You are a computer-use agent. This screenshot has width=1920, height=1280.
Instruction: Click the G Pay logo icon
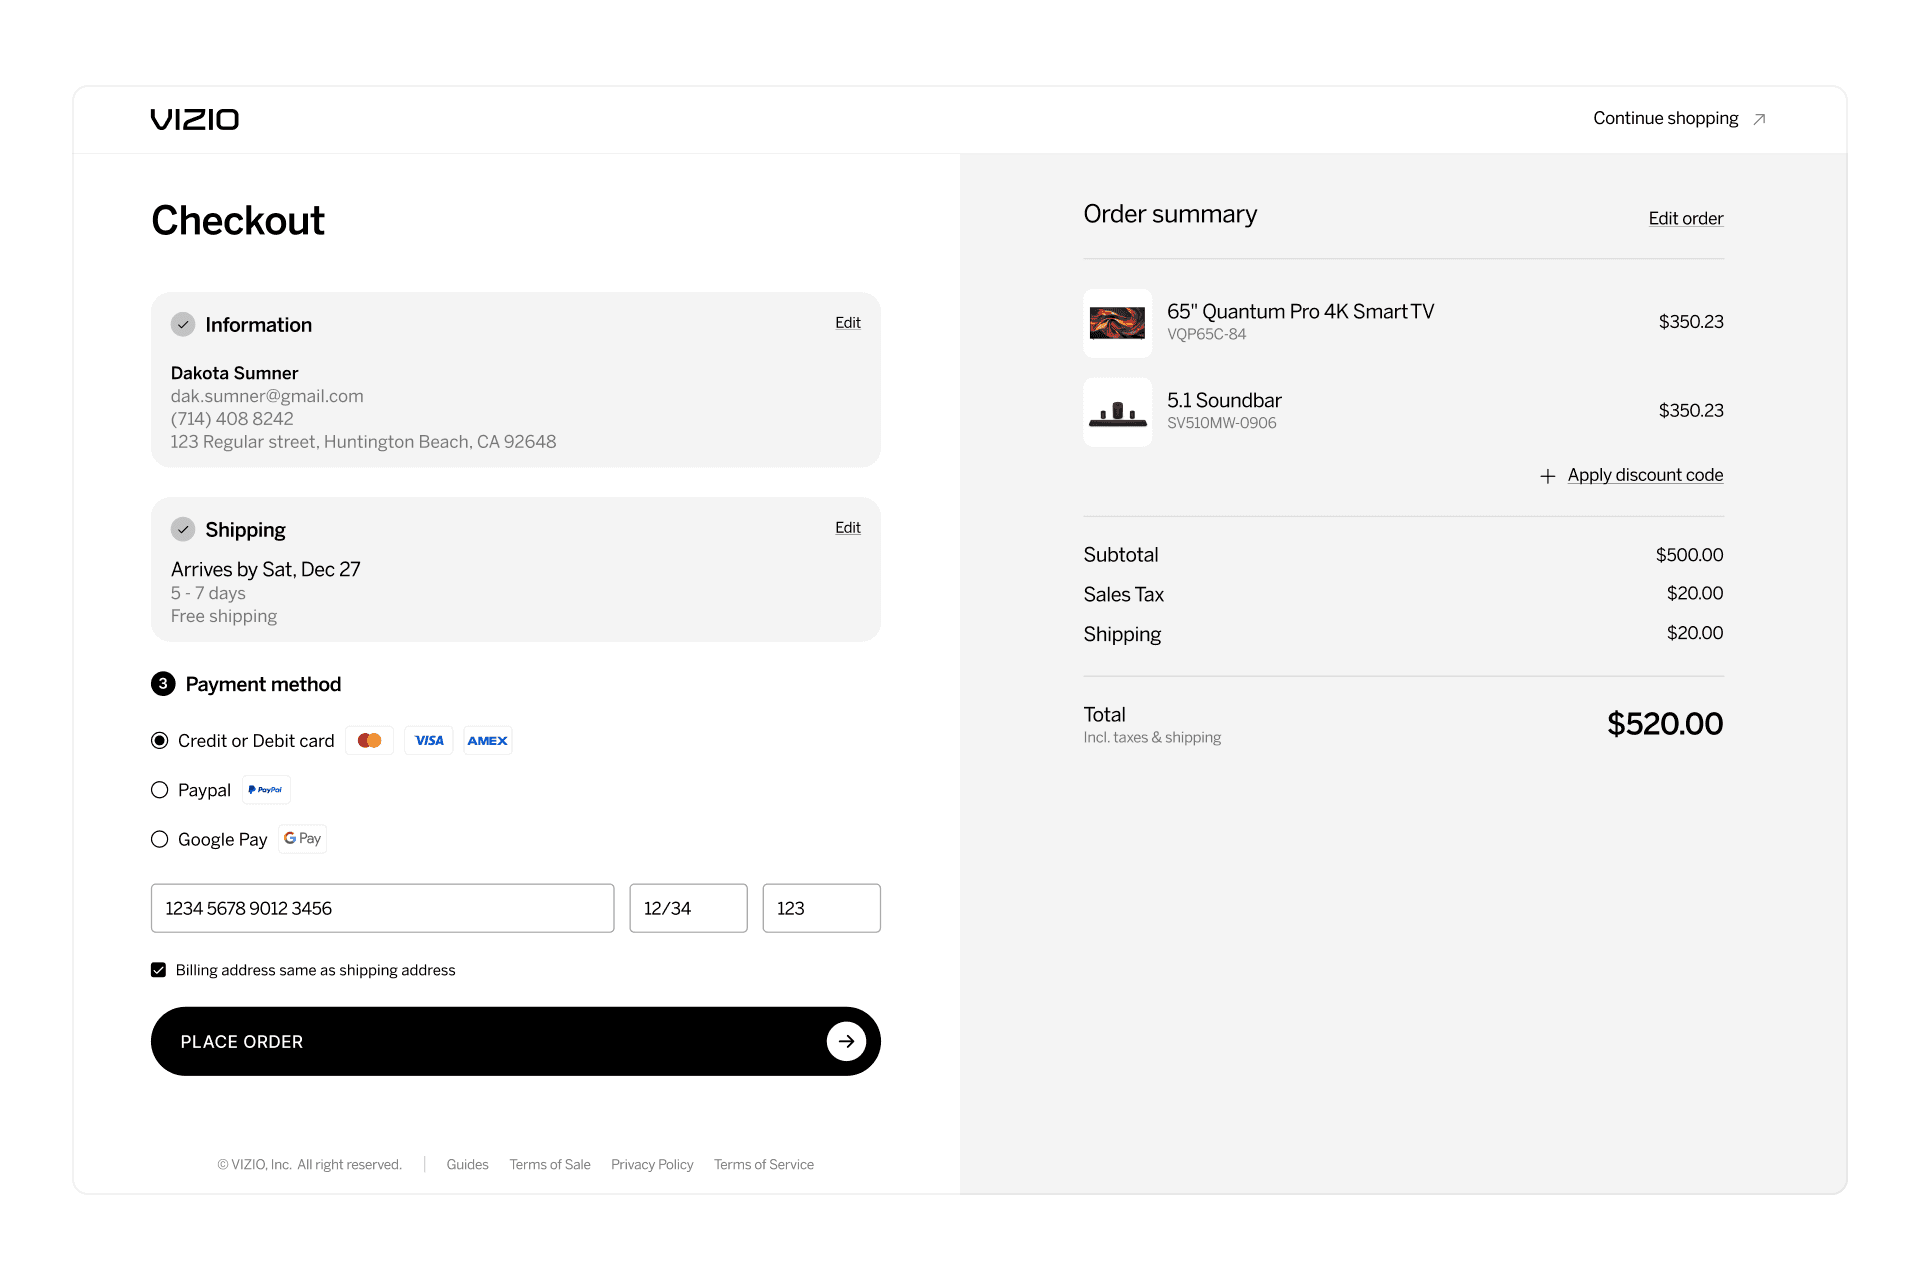click(302, 839)
